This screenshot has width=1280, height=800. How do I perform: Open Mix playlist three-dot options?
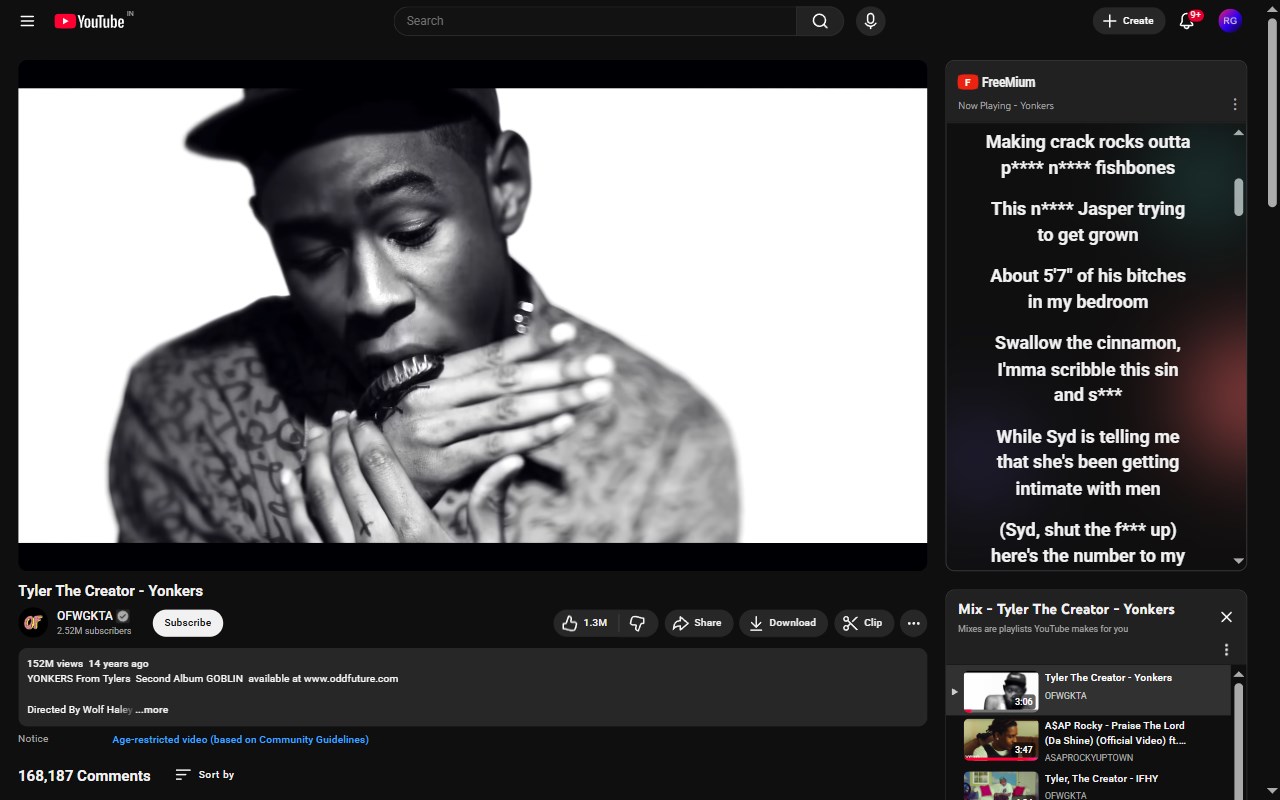pyautogui.click(x=1226, y=650)
